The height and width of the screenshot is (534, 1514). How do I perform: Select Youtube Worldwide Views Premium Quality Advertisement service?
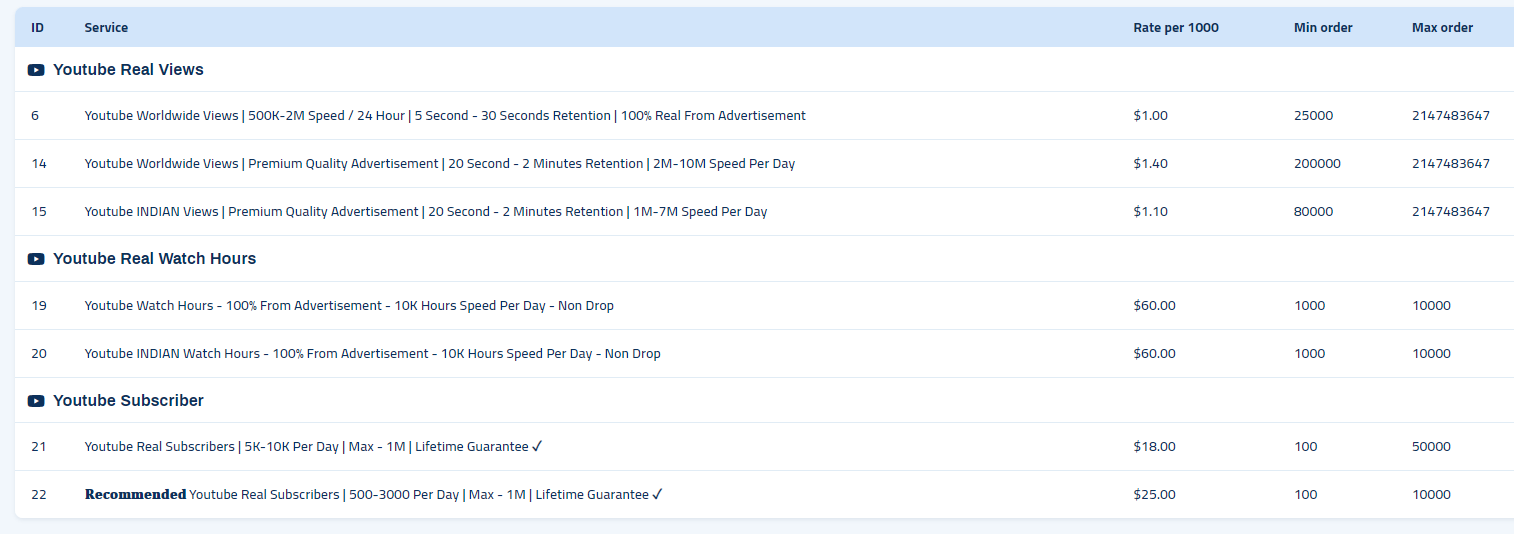click(440, 164)
